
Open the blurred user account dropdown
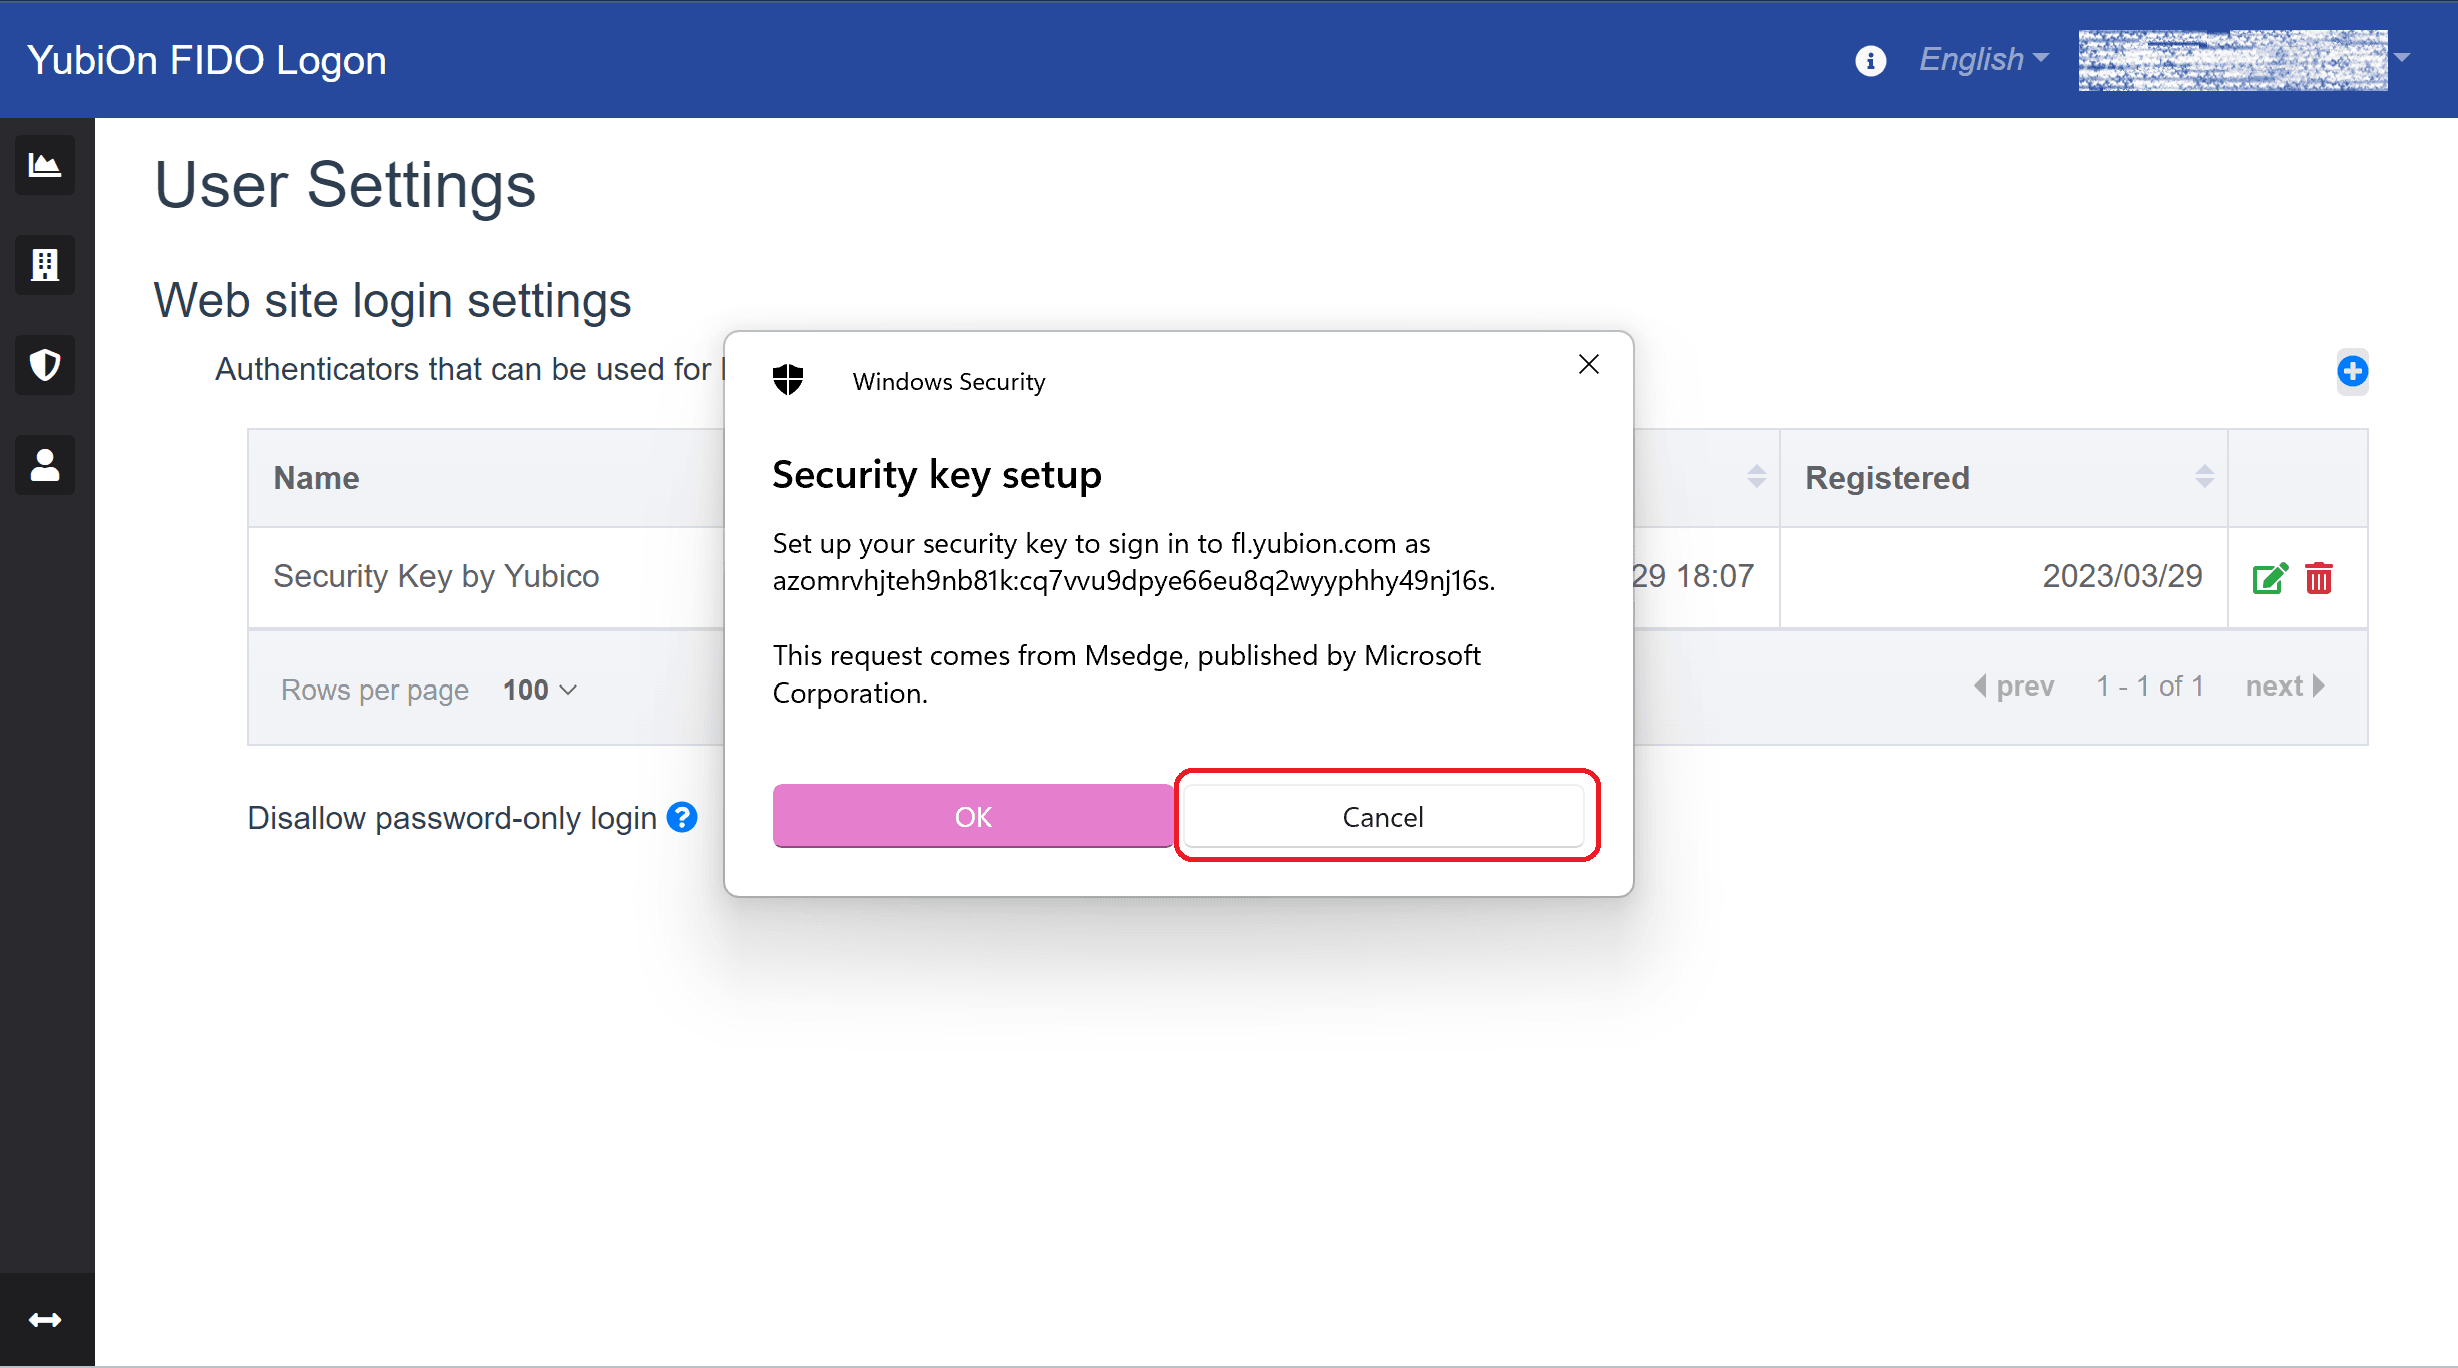point(2246,59)
